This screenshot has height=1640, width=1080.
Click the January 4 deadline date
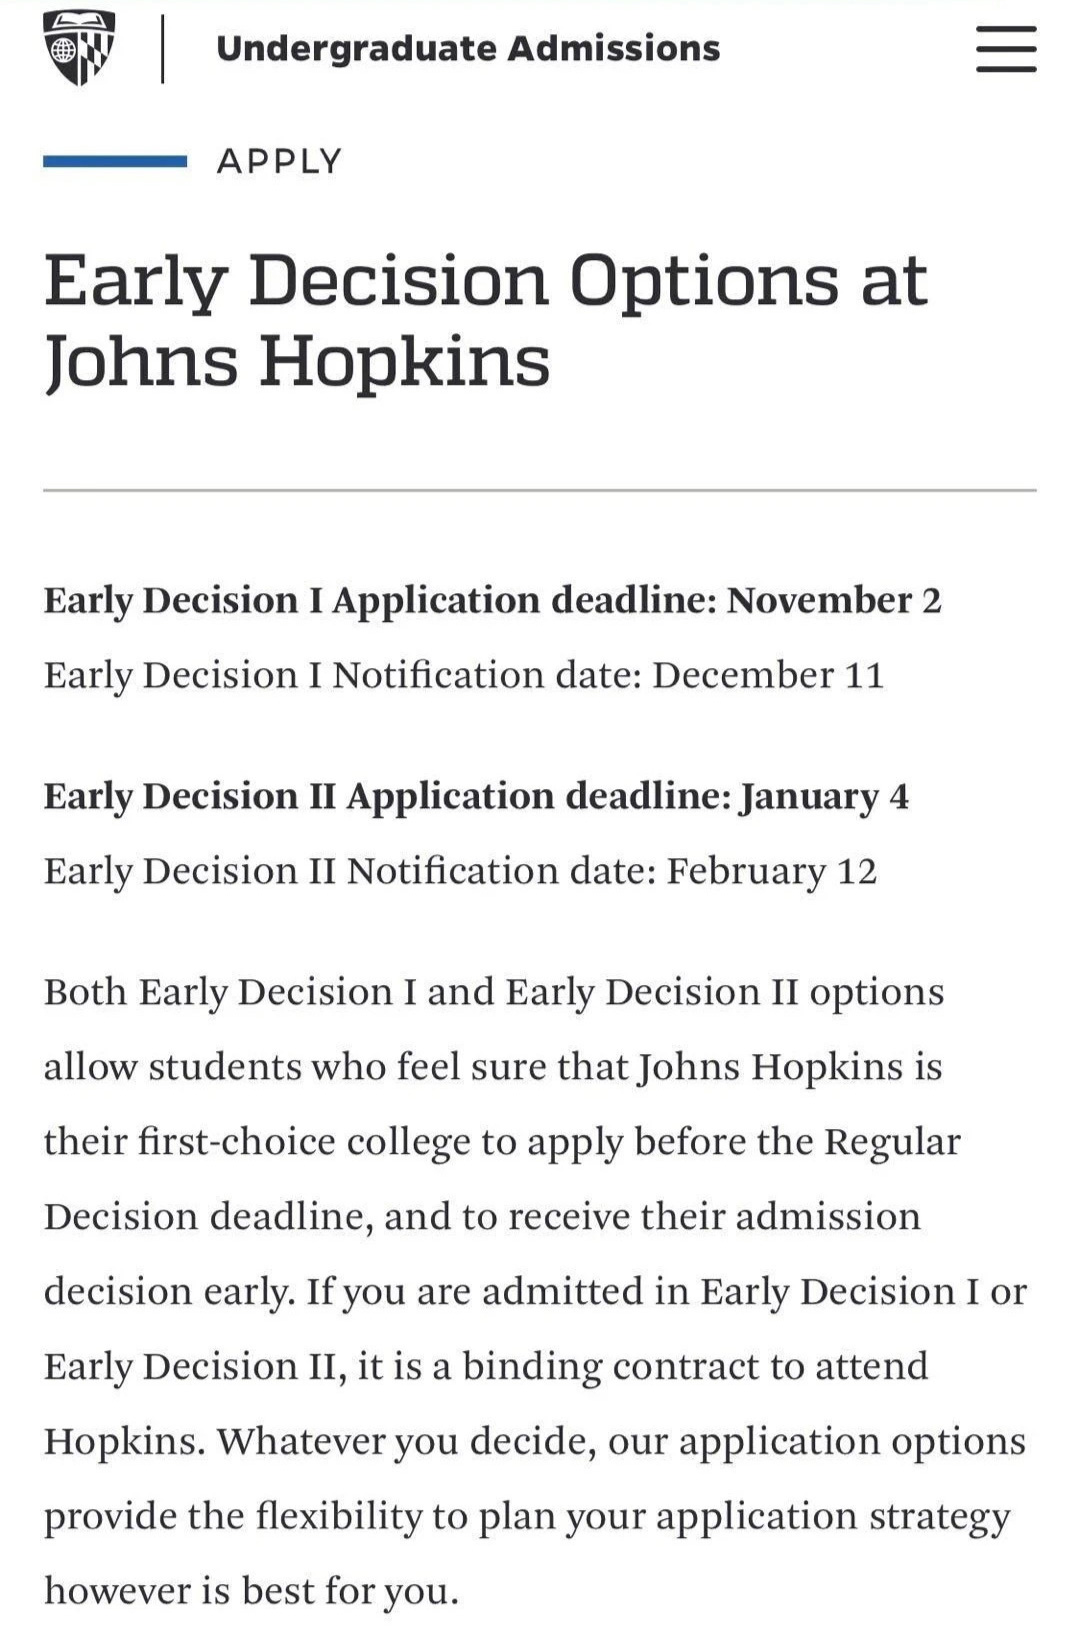[824, 796]
